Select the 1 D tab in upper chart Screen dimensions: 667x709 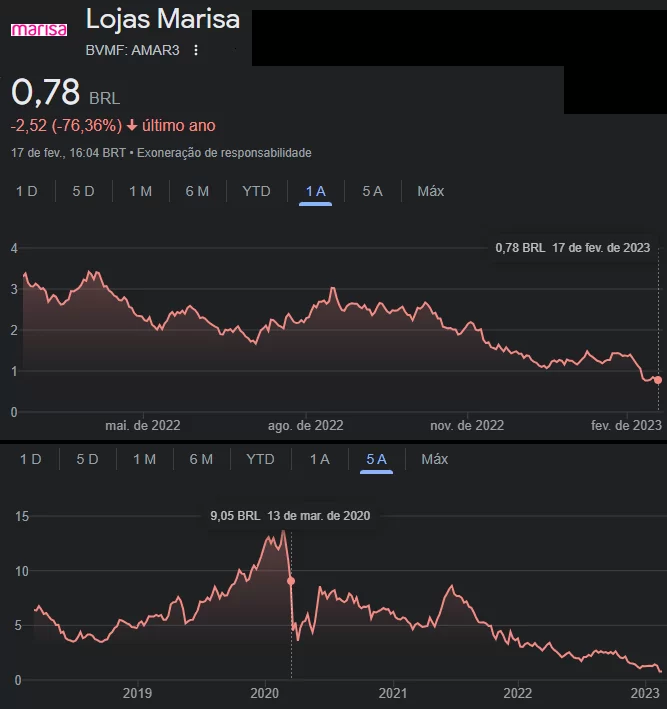27,191
